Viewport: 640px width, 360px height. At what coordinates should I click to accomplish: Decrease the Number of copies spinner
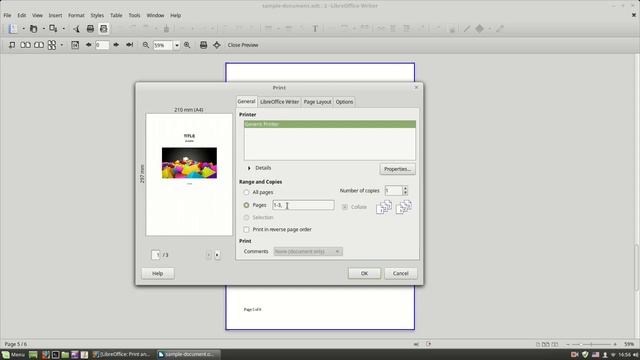[x=405, y=193]
